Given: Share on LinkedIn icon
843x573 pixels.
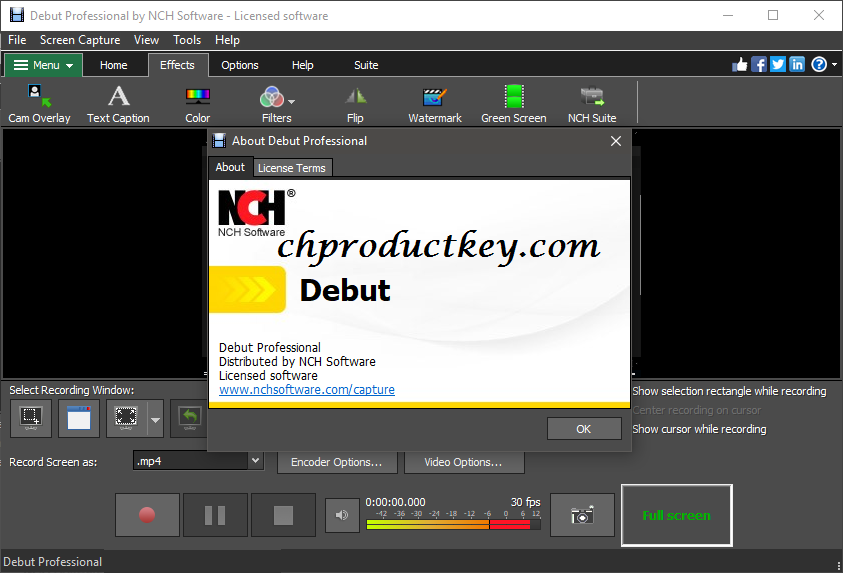Looking at the screenshot, I should pyautogui.click(x=797, y=65).
